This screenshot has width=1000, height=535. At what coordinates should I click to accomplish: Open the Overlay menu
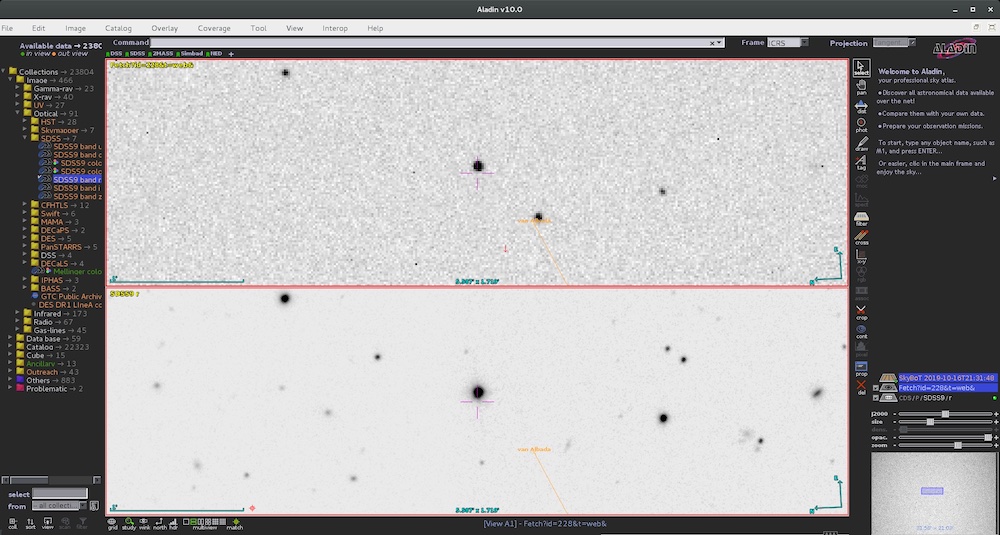click(165, 28)
